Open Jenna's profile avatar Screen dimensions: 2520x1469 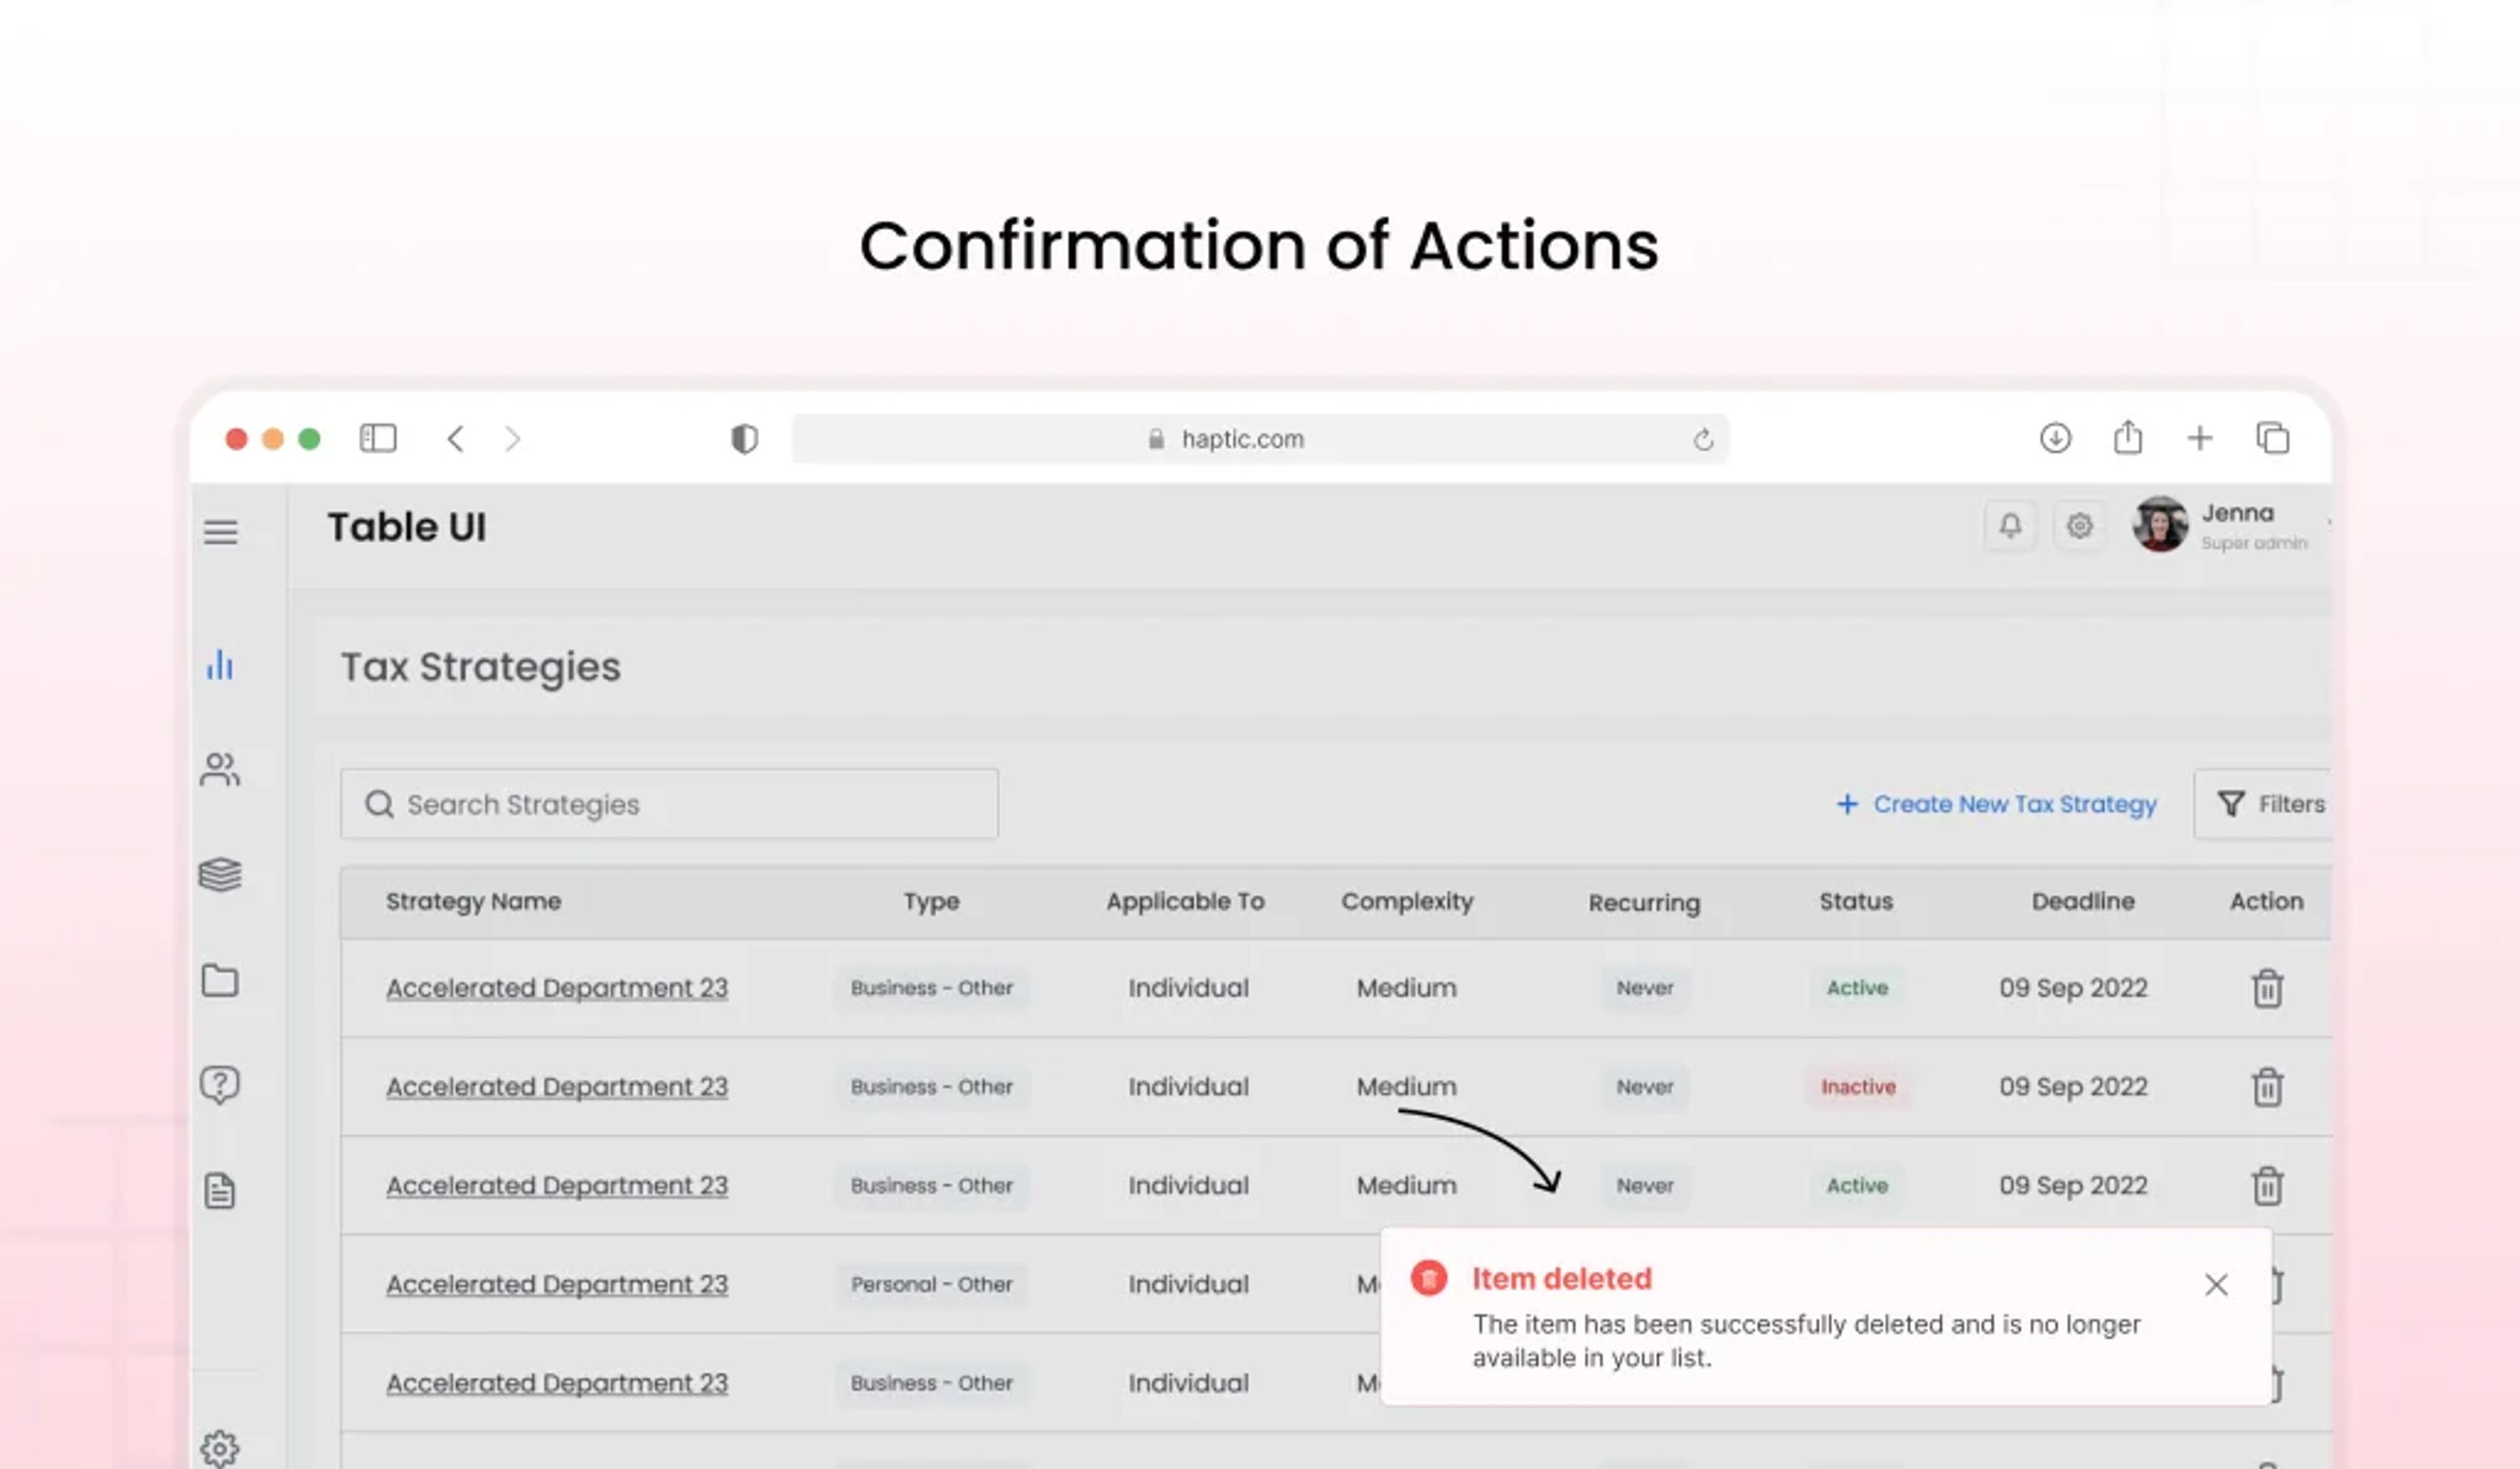pyautogui.click(x=2160, y=524)
